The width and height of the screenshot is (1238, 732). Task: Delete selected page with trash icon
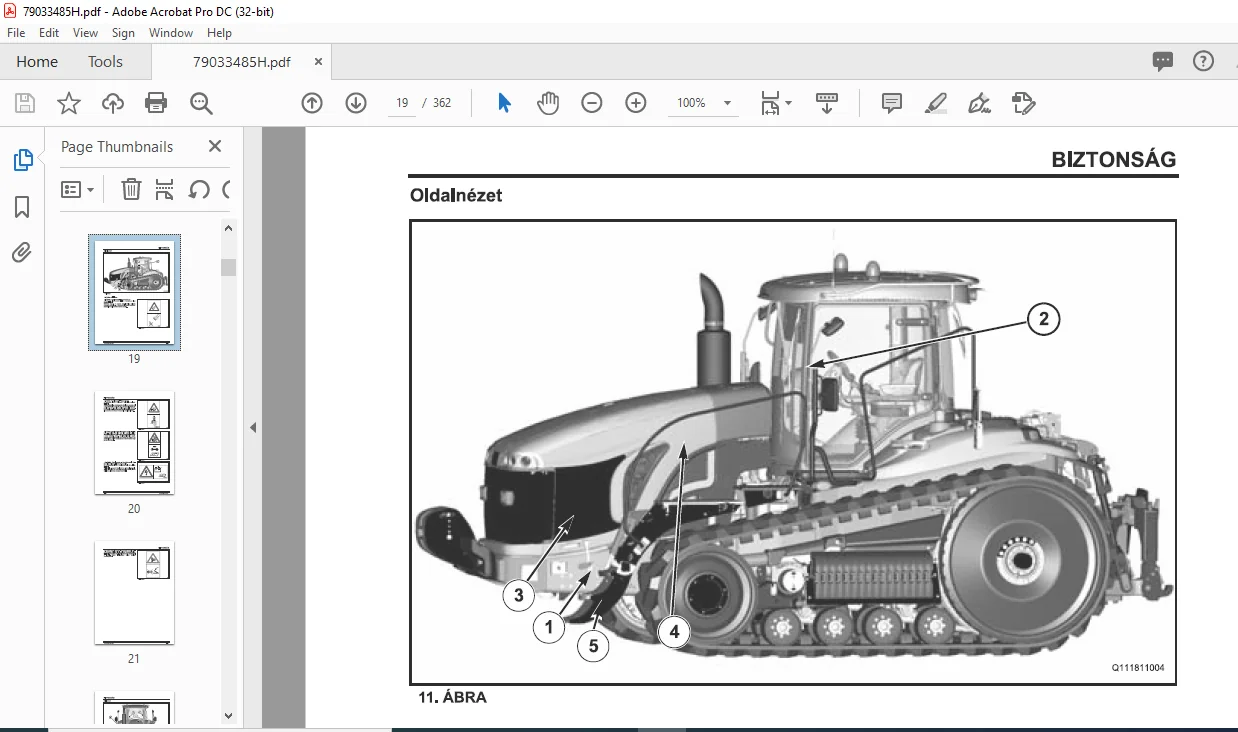point(131,189)
